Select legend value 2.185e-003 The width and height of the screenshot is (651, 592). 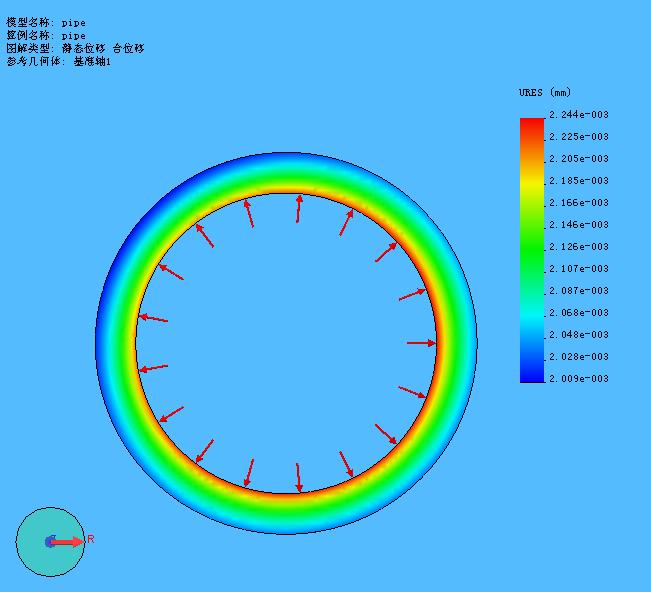click(579, 181)
